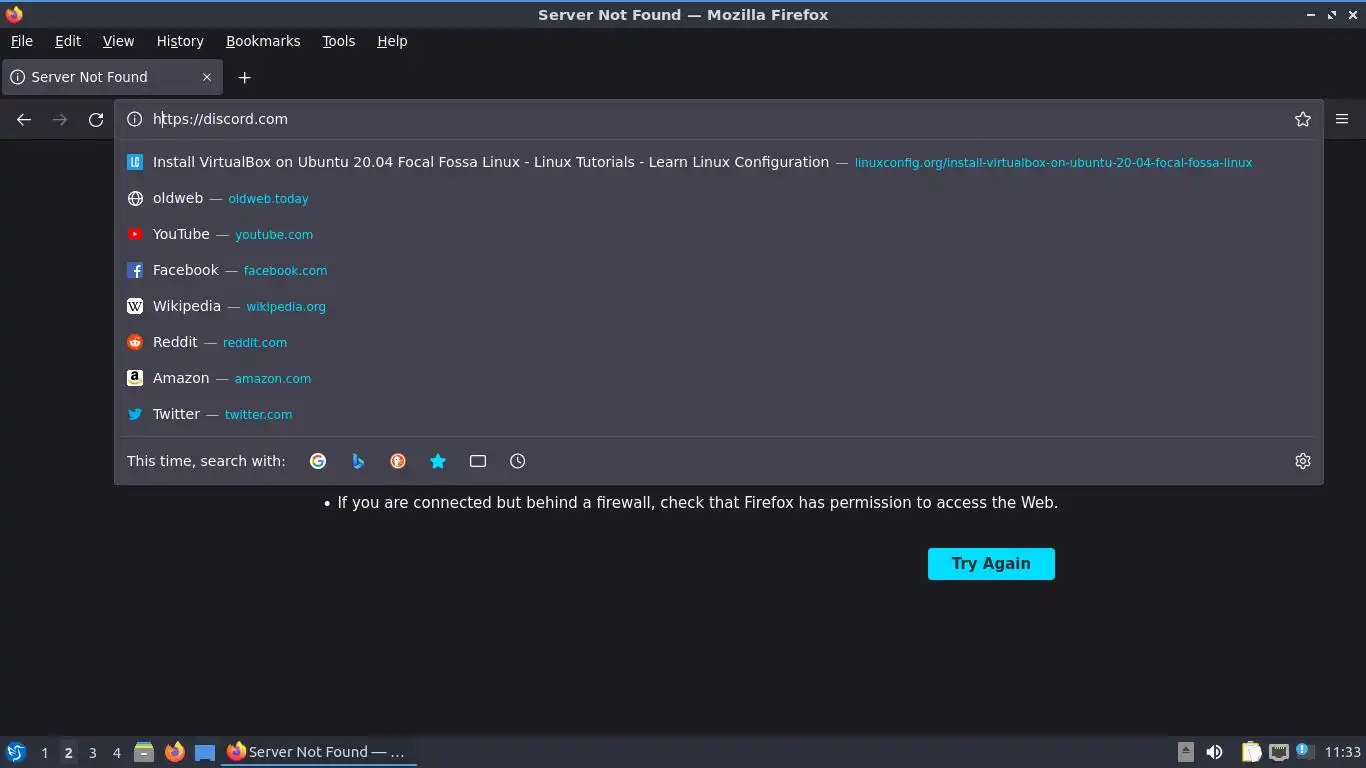
Task: Open the Bookmarks menu
Action: point(263,41)
